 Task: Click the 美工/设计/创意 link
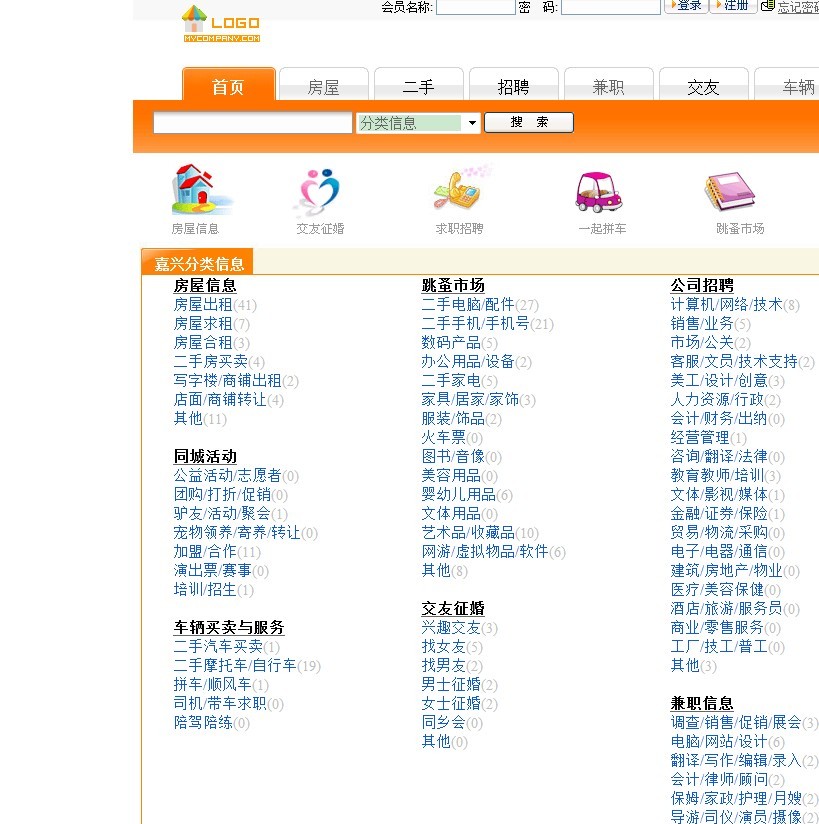(x=719, y=380)
